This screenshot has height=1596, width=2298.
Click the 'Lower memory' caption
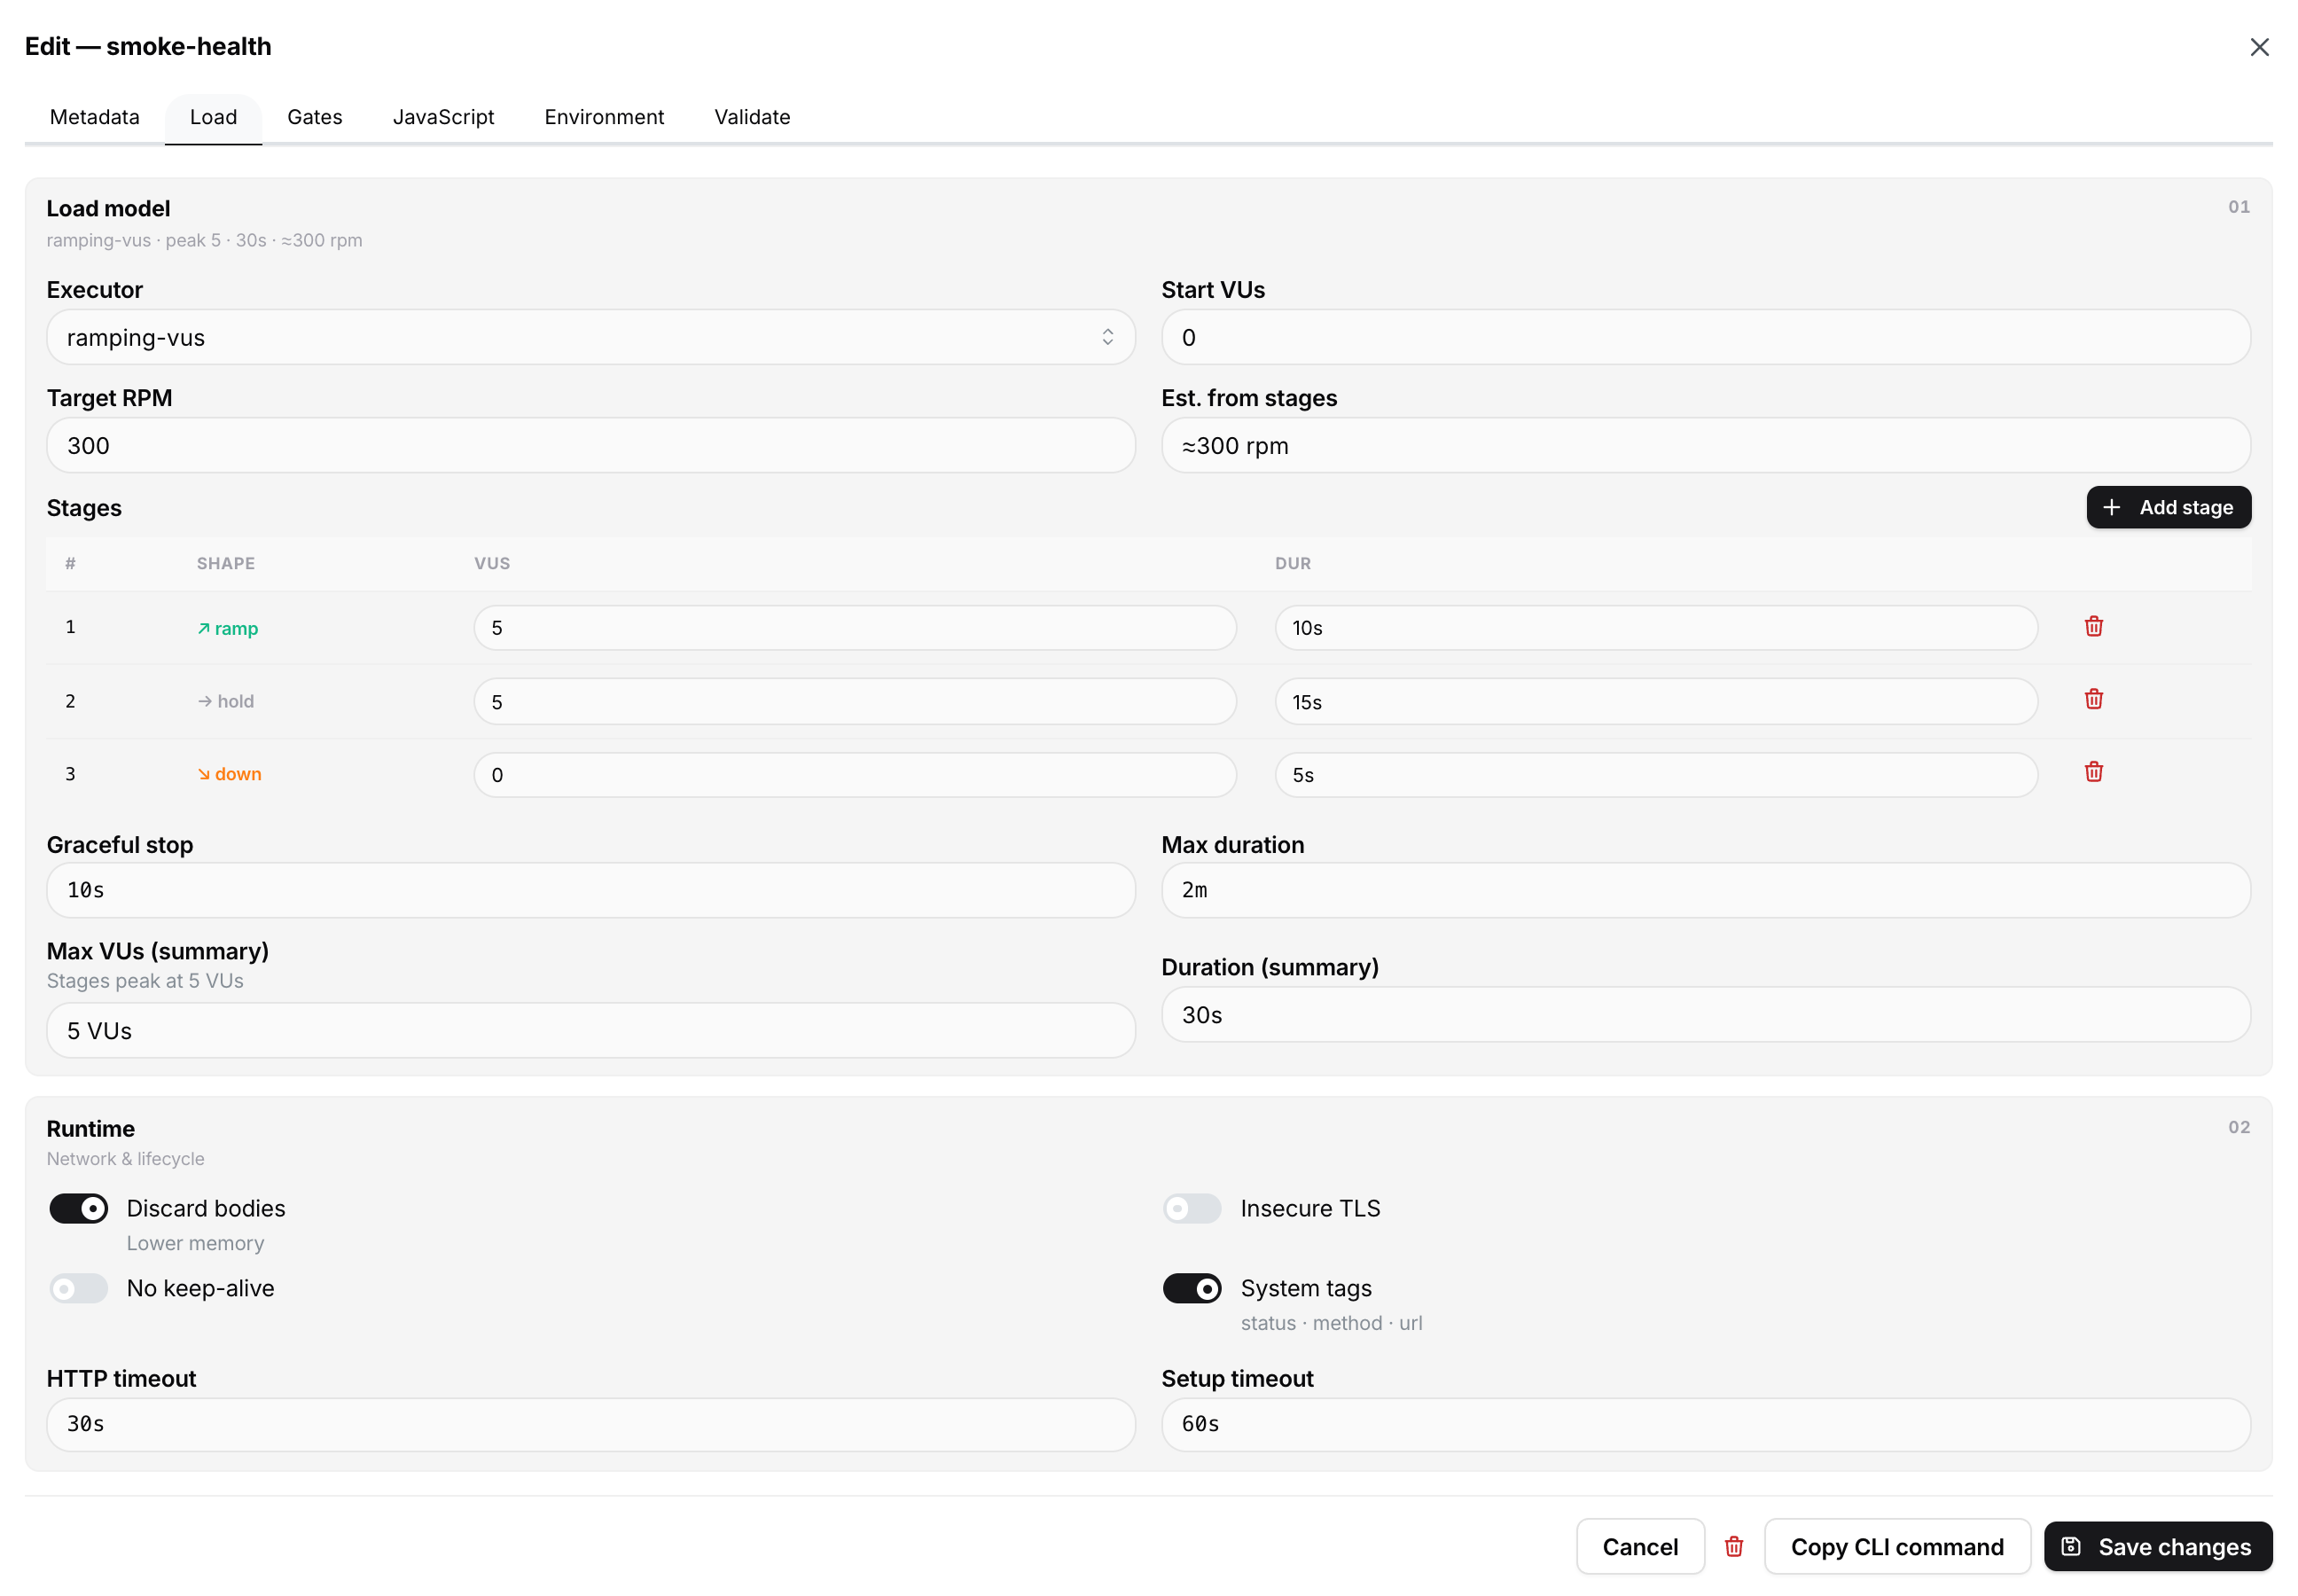click(x=195, y=1243)
